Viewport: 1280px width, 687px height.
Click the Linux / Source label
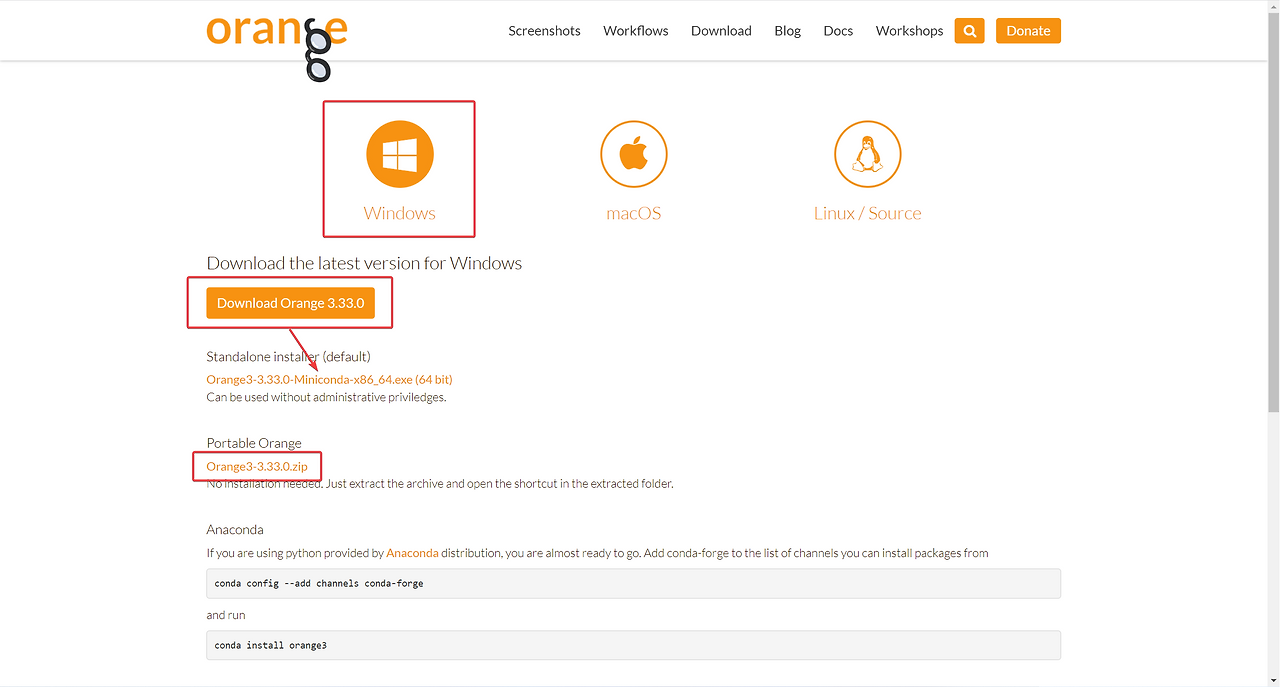[868, 213]
